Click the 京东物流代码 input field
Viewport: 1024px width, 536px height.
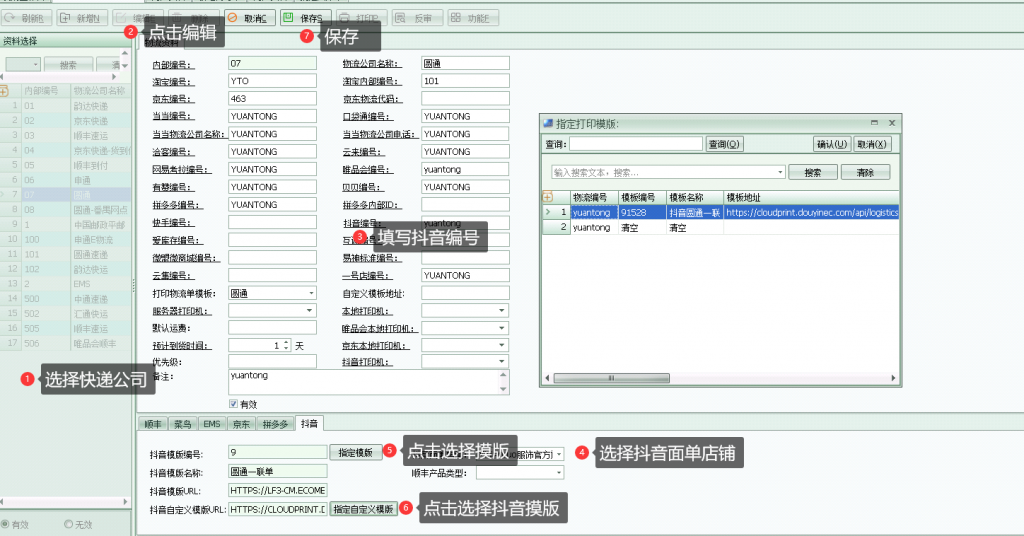(465, 99)
